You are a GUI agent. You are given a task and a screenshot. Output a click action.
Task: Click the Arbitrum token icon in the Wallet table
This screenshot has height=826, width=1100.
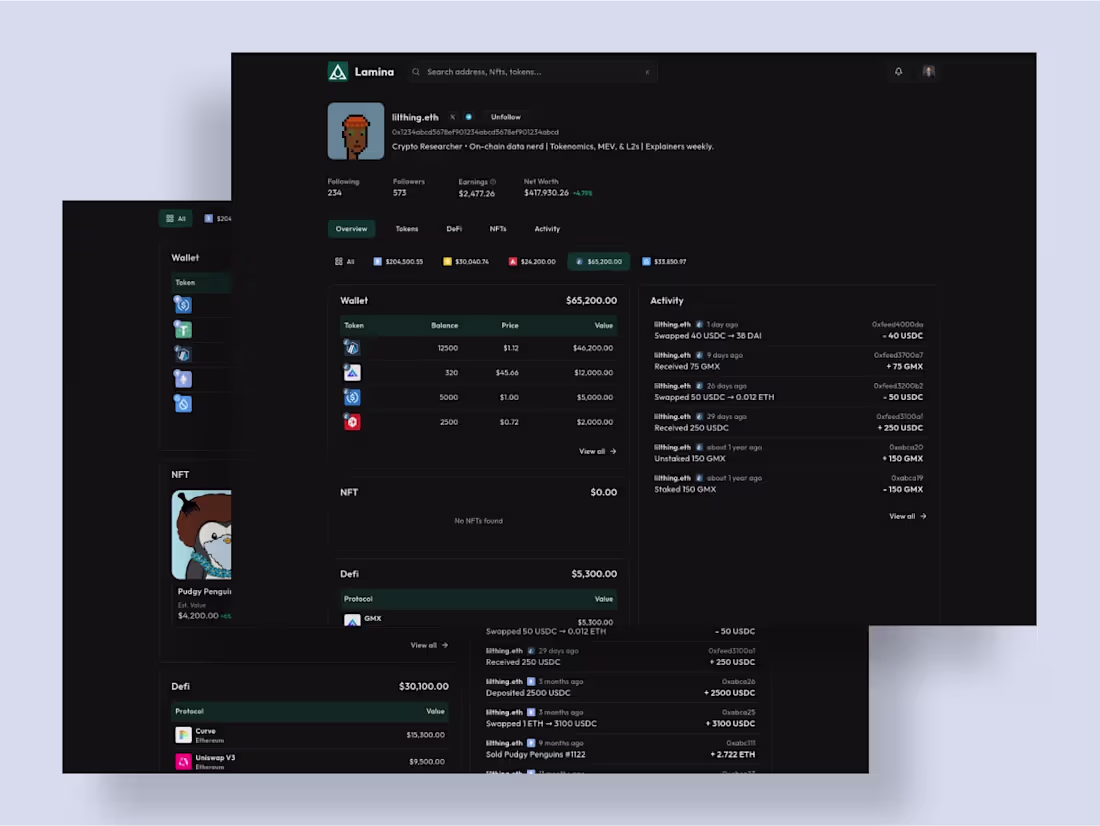click(352, 348)
